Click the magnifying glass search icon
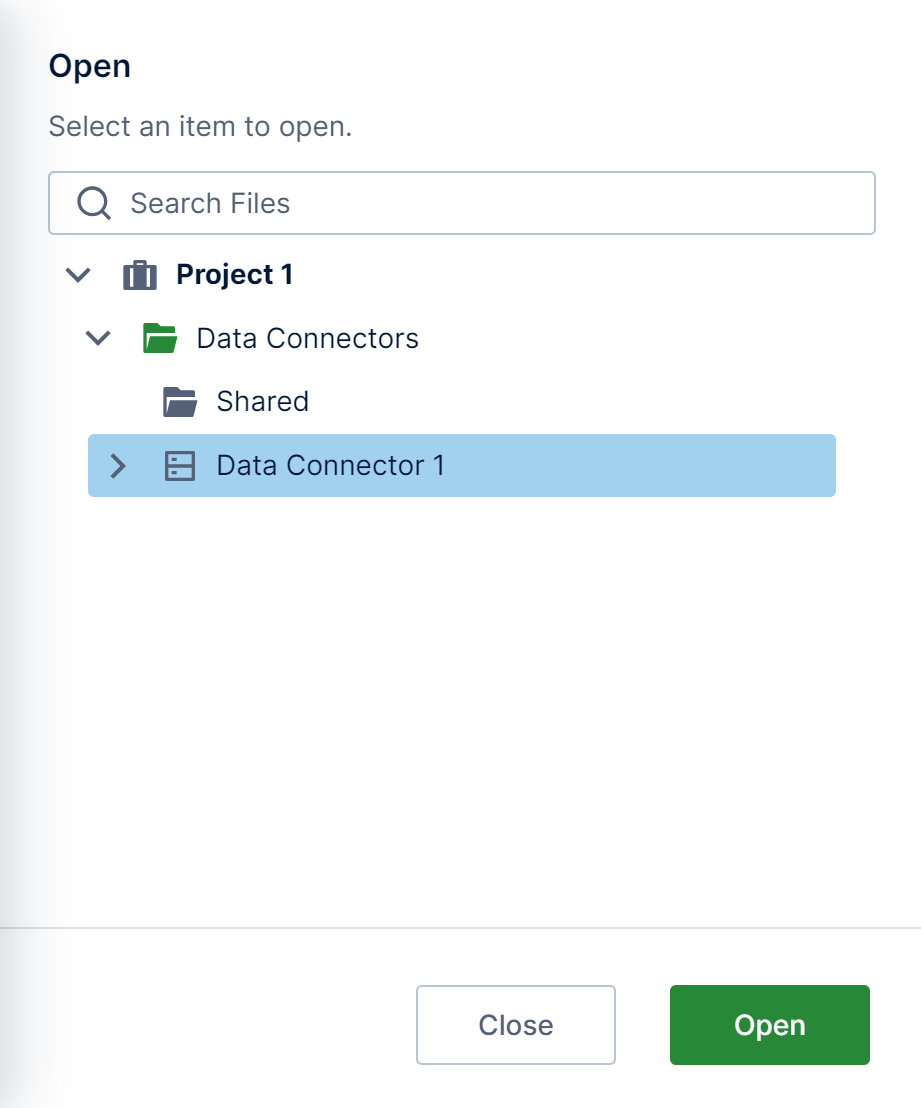The height and width of the screenshot is (1108, 921). pyautogui.click(x=94, y=203)
